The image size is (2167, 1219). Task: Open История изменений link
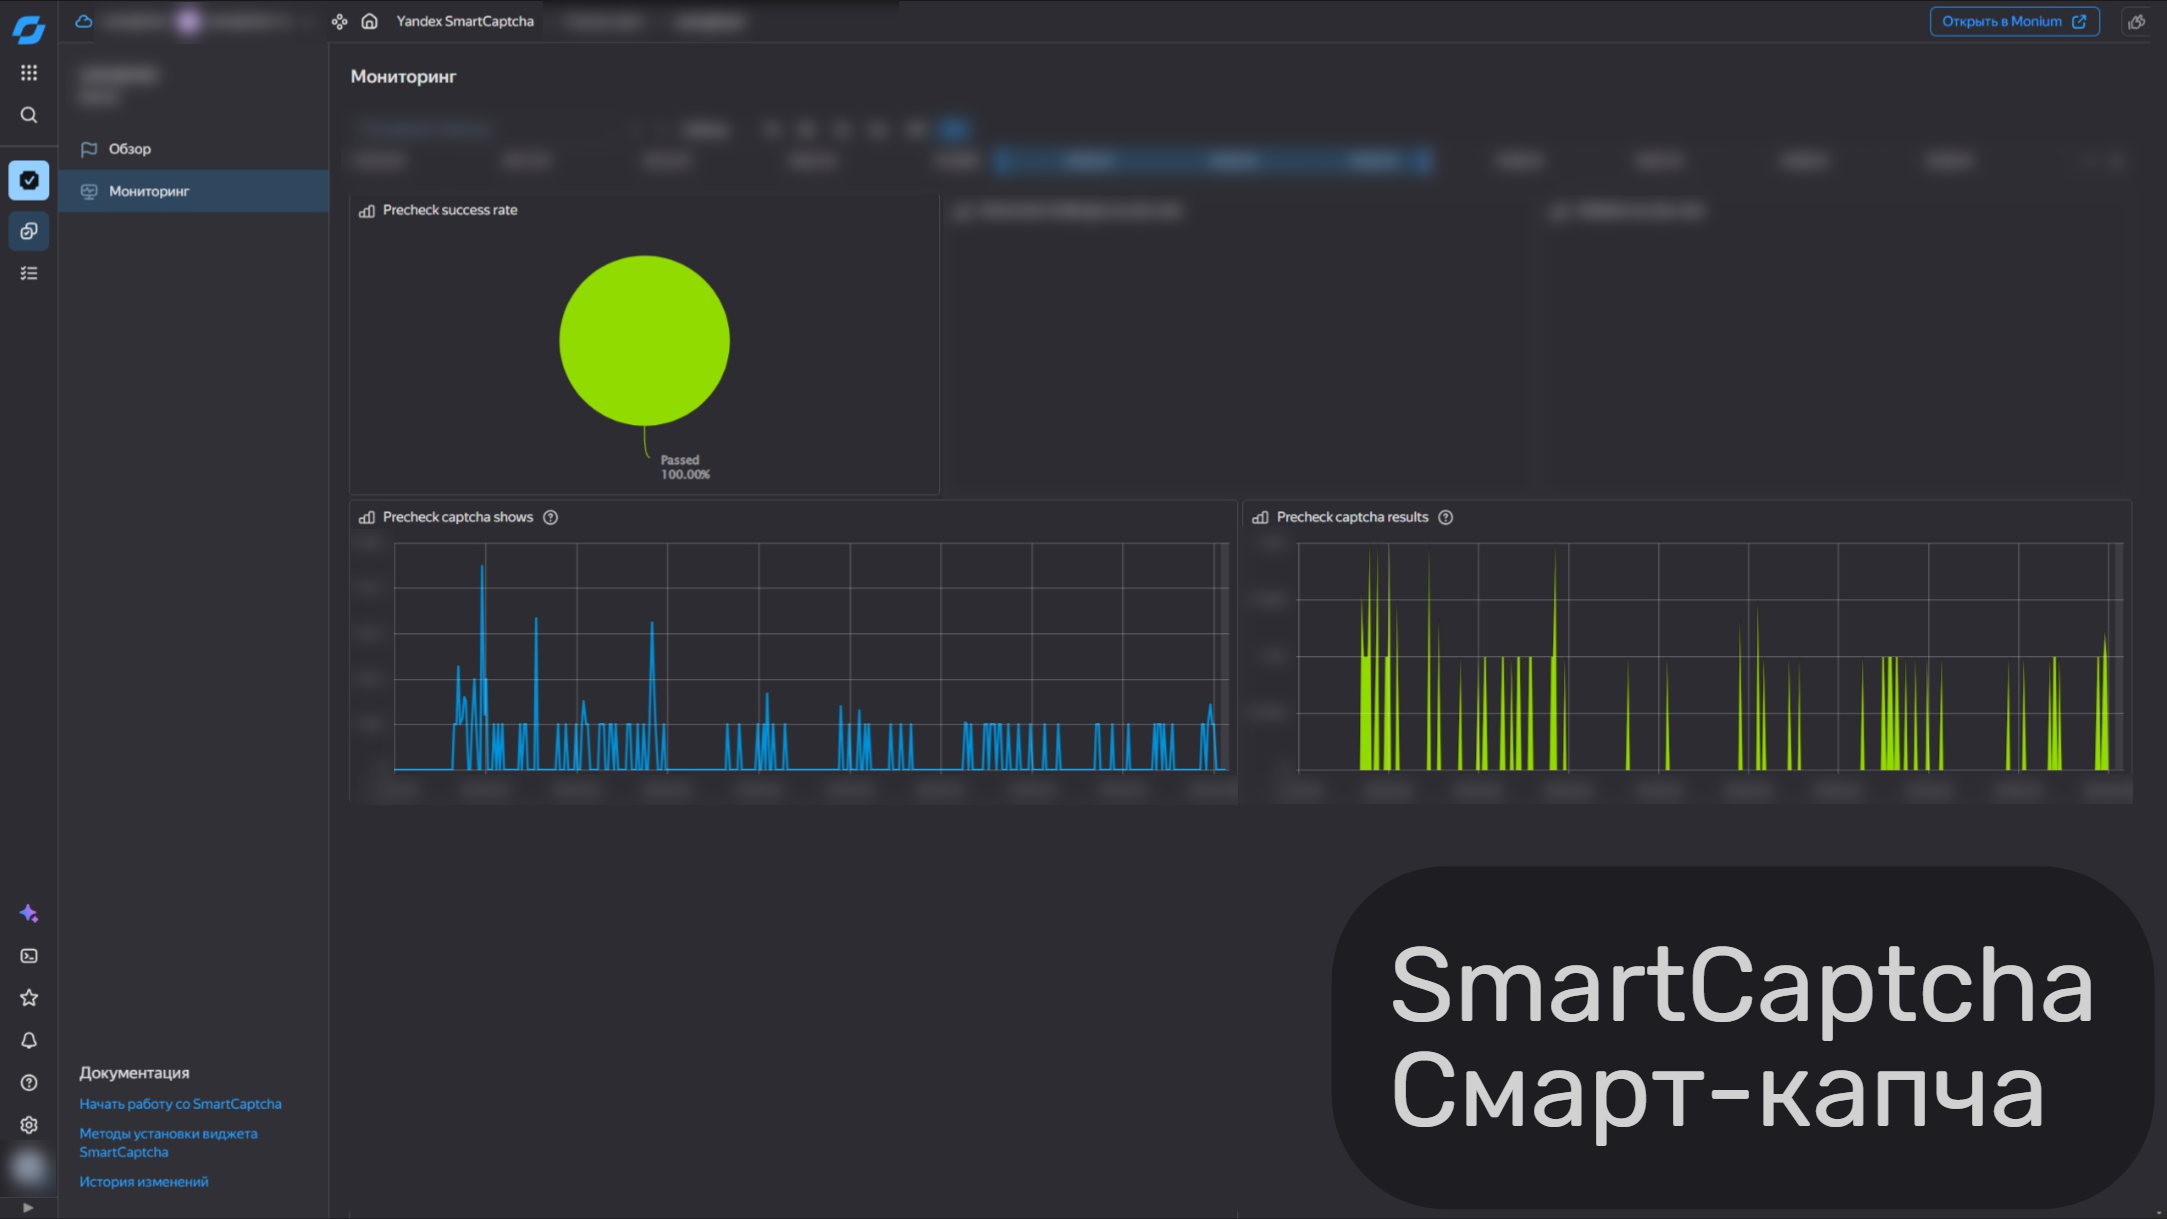(144, 1182)
